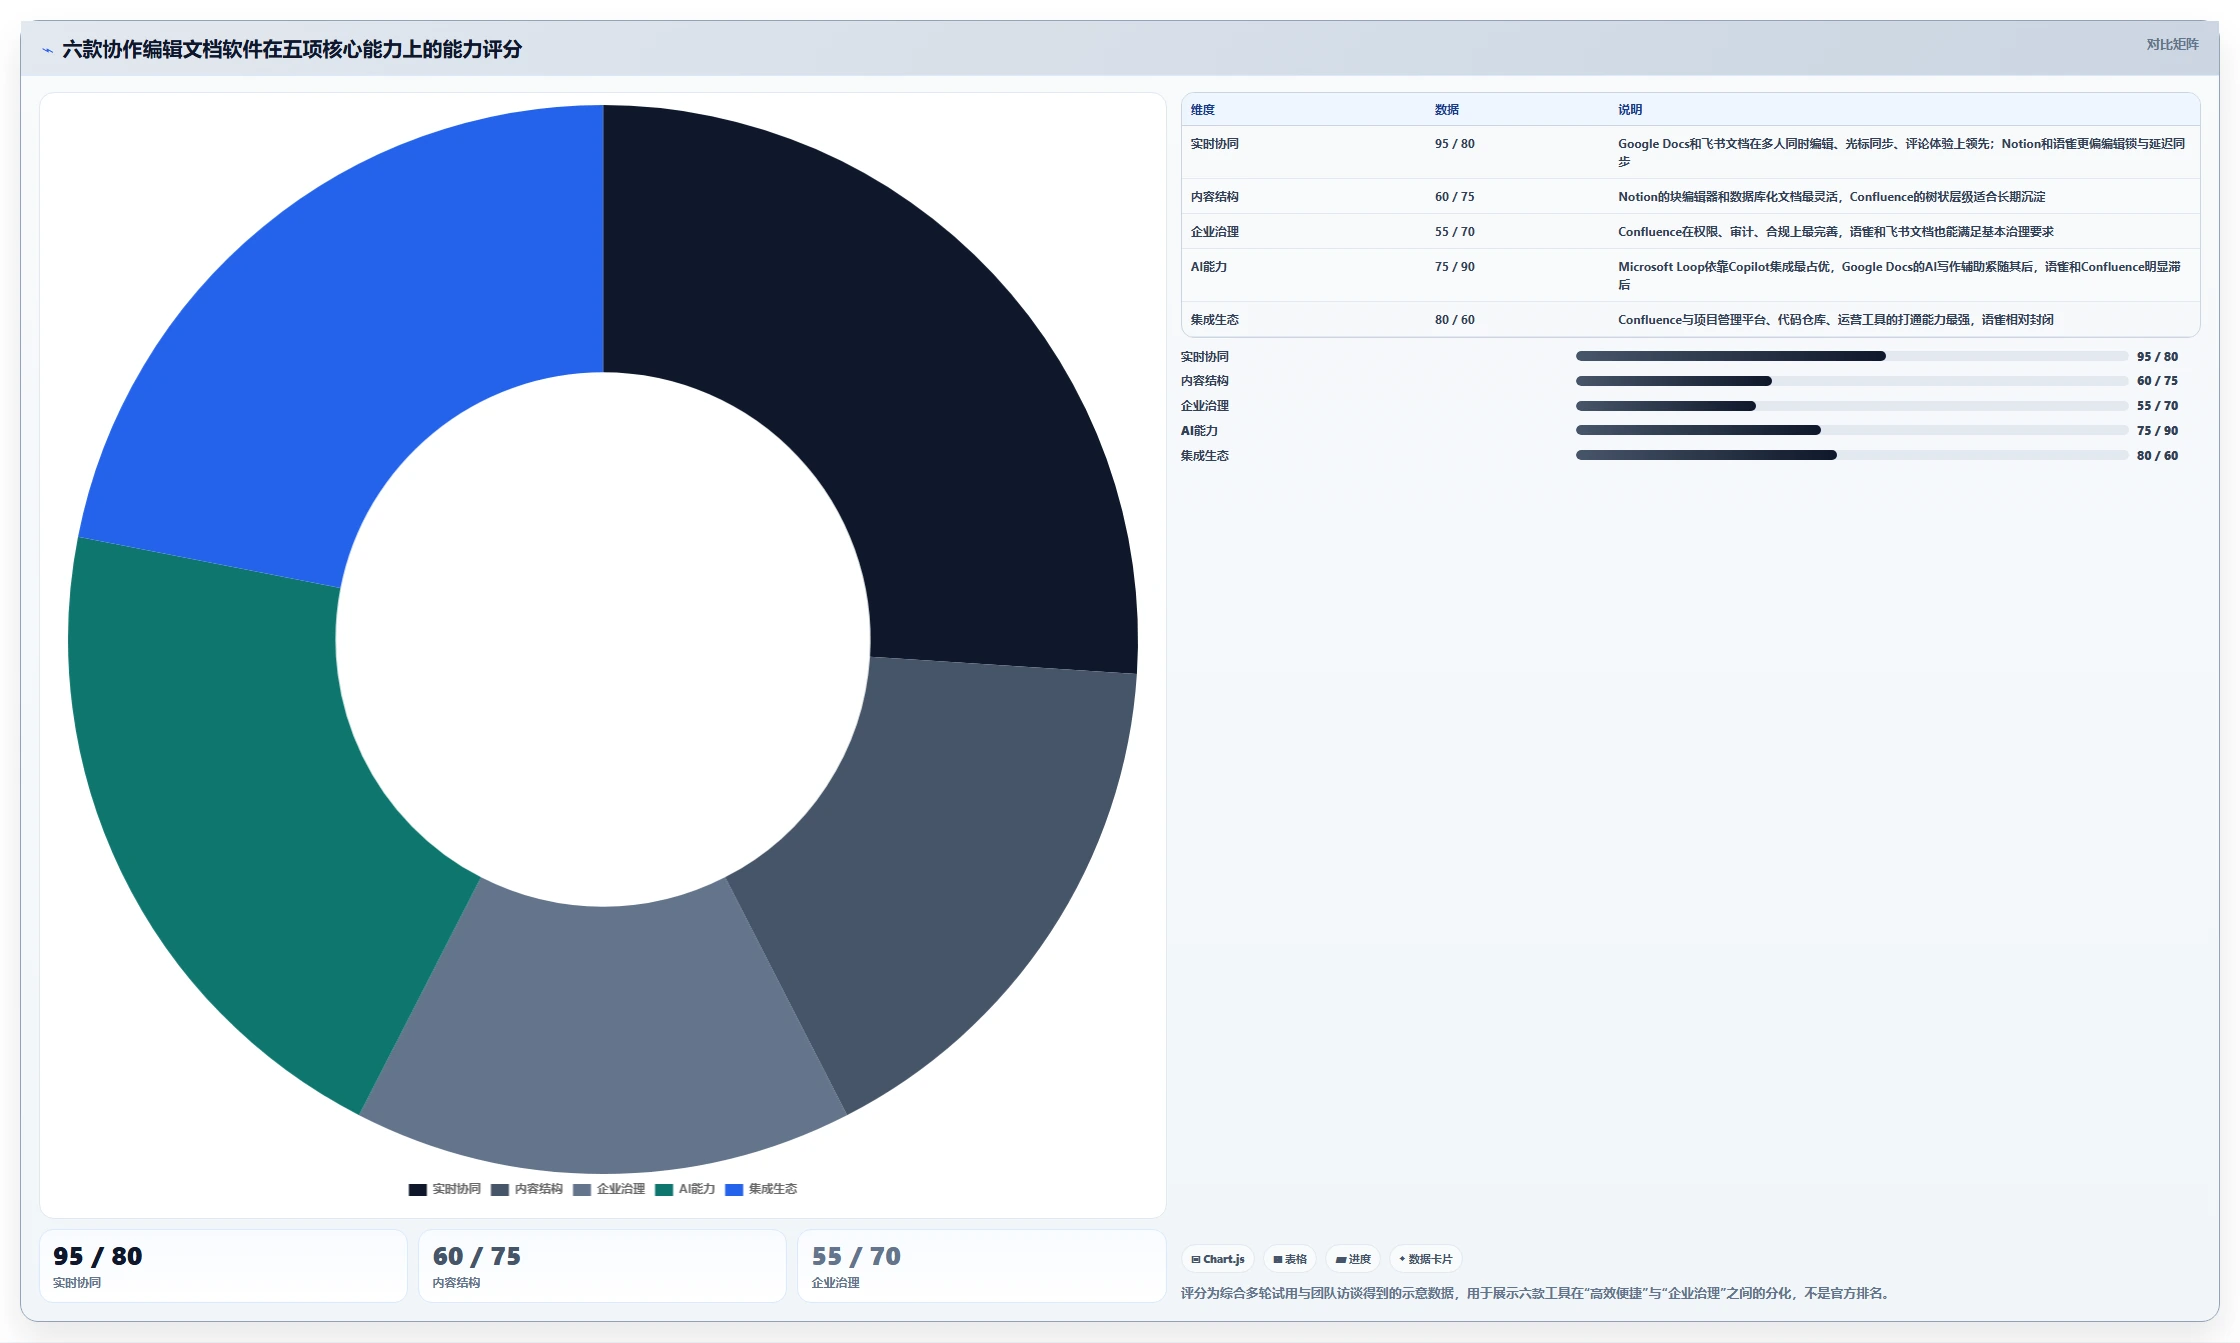Click the 80 / 60 value in the table
This screenshot has height=1343, width=2240.
(1455, 320)
